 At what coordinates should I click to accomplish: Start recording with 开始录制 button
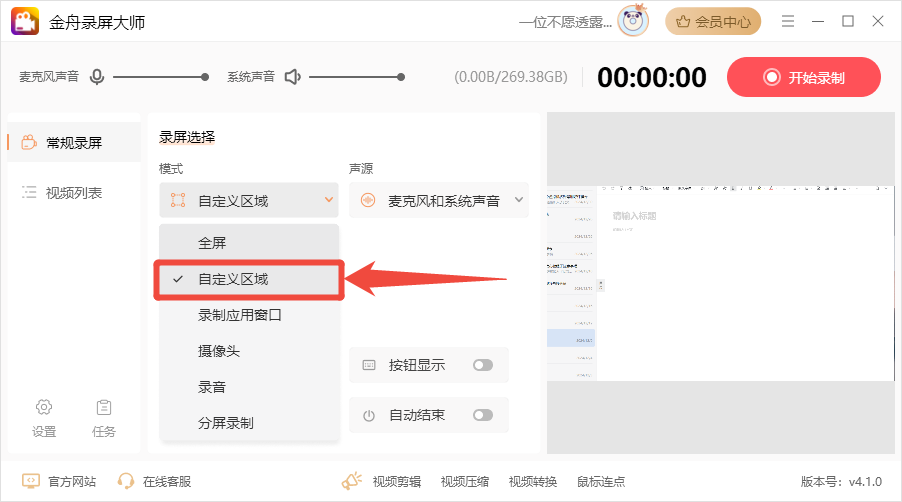804,77
